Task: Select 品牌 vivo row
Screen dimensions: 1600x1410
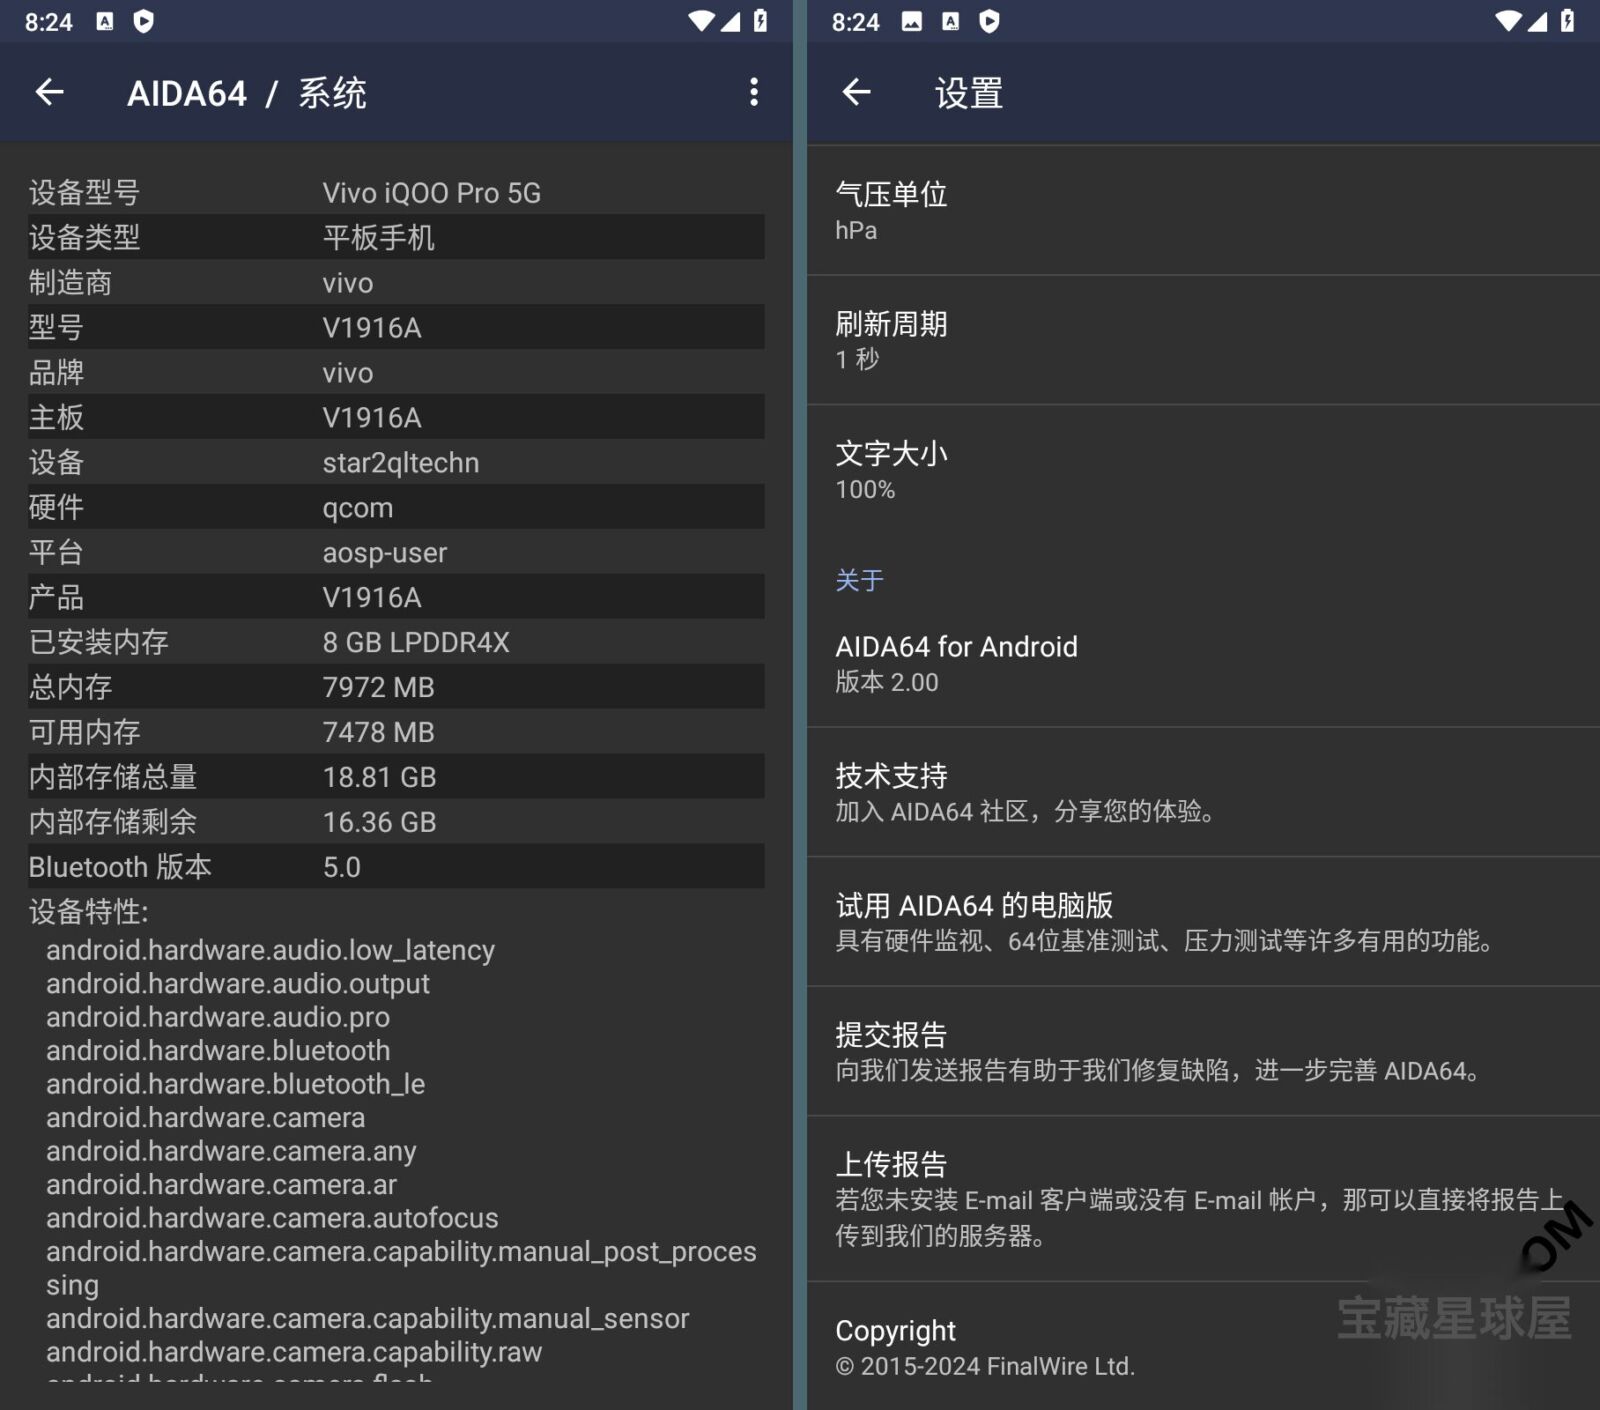Action: coord(396,372)
